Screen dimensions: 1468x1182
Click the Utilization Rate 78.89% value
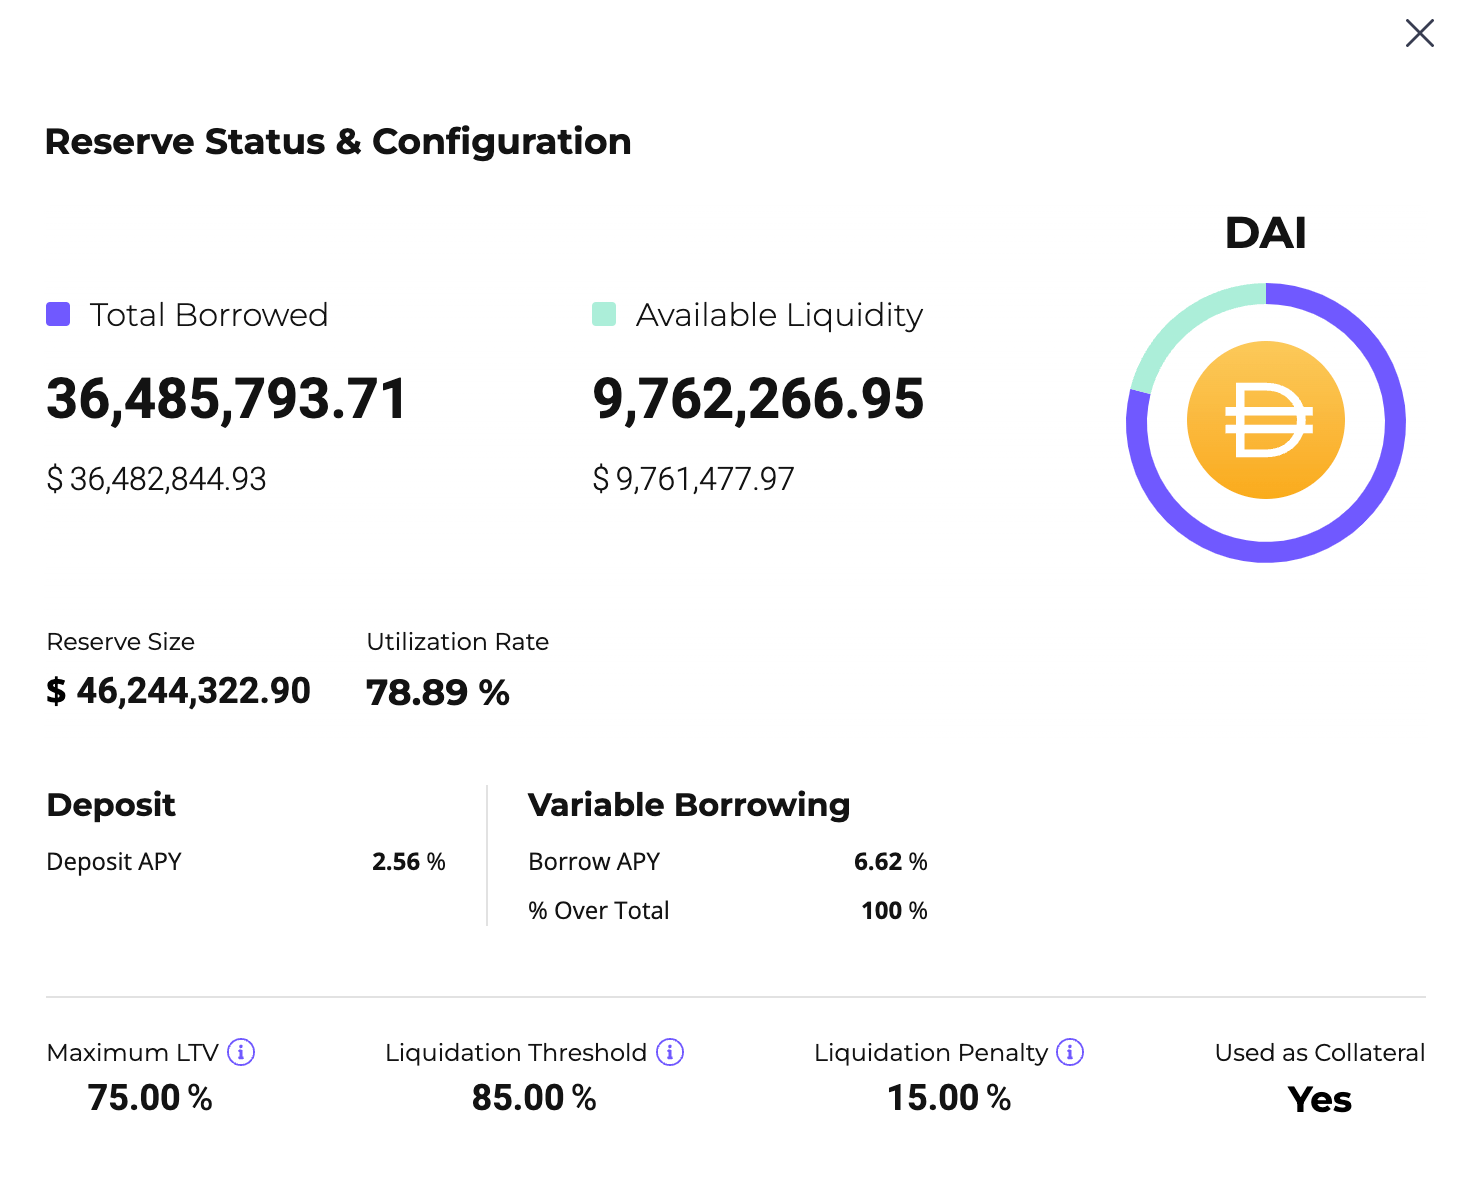[x=438, y=692]
